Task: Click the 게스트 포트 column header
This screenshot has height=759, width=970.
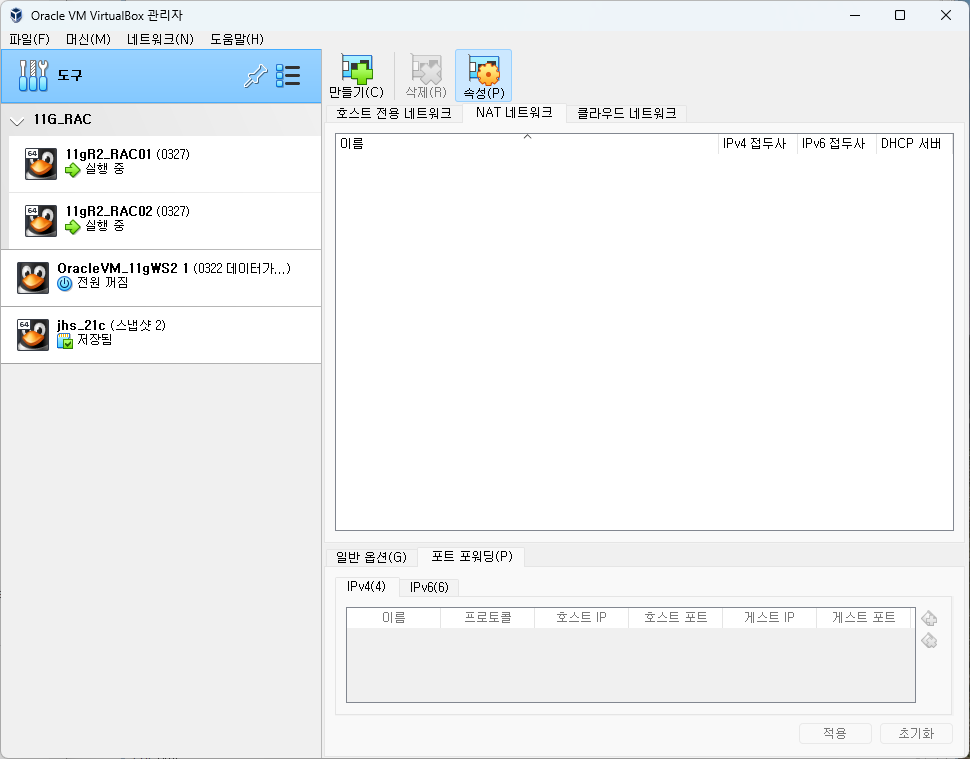Action: [x=864, y=617]
